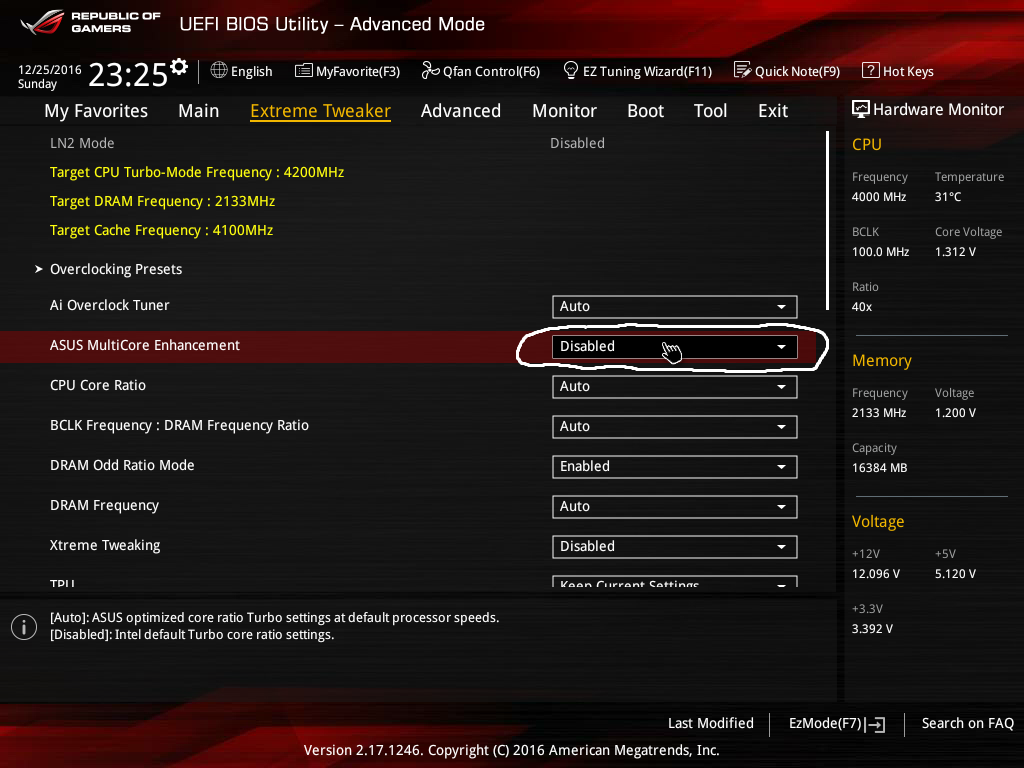Switch to the Main tab
The width and height of the screenshot is (1024, 768).
tap(199, 111)
